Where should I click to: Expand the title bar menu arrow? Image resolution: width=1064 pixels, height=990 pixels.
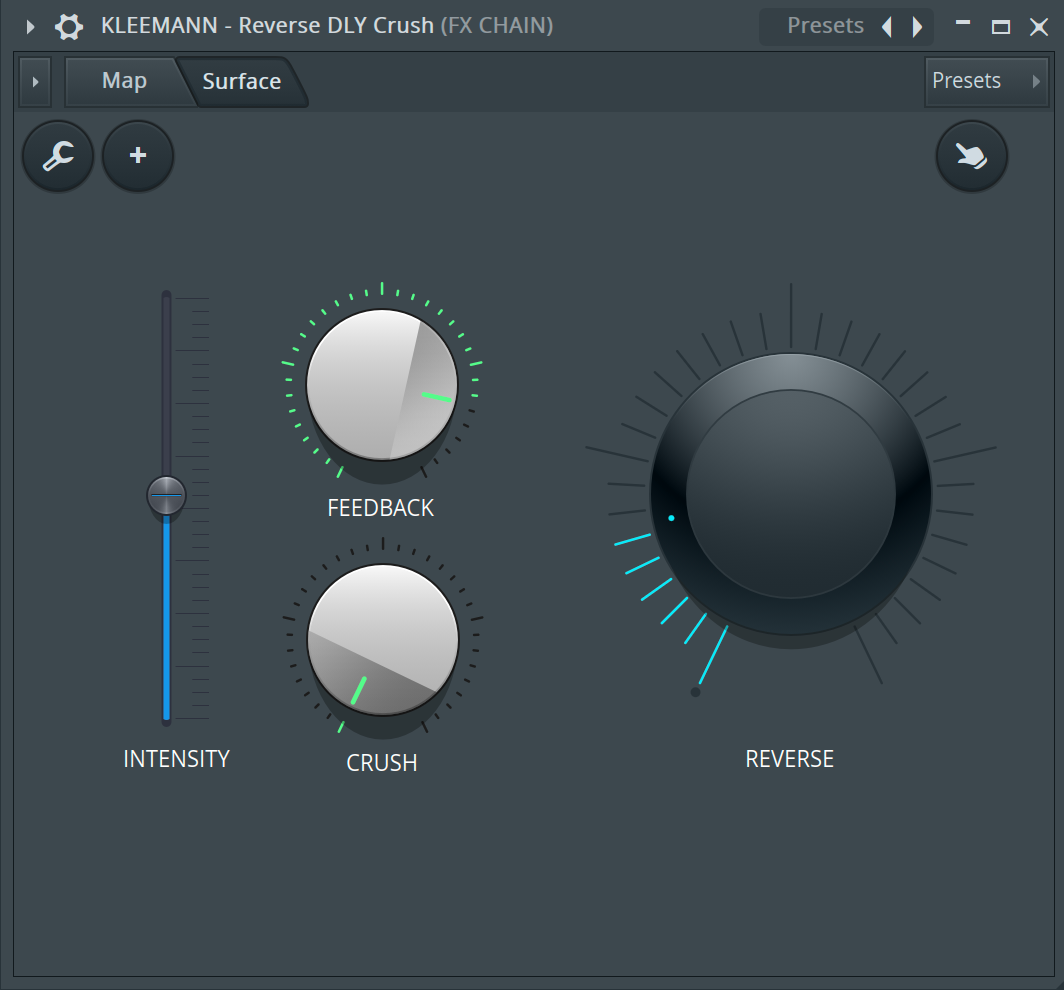tap(30, 27)
